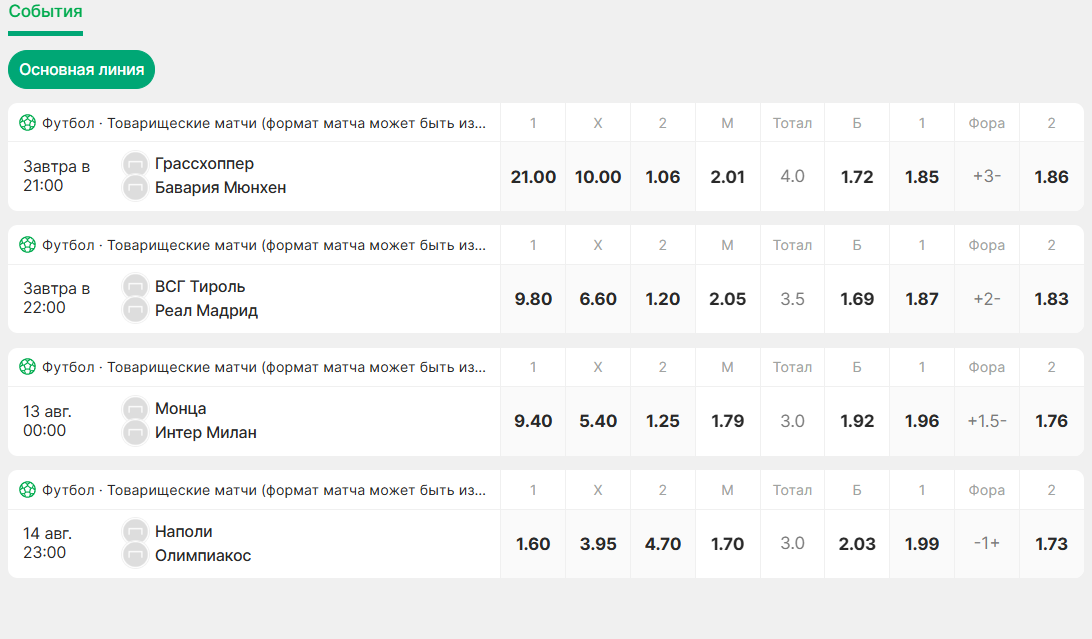Image resolution: width=1092 pixels, height=639 pixels.
Task: Select handicap 2 odds 1.86
Action: (1051, 177)
